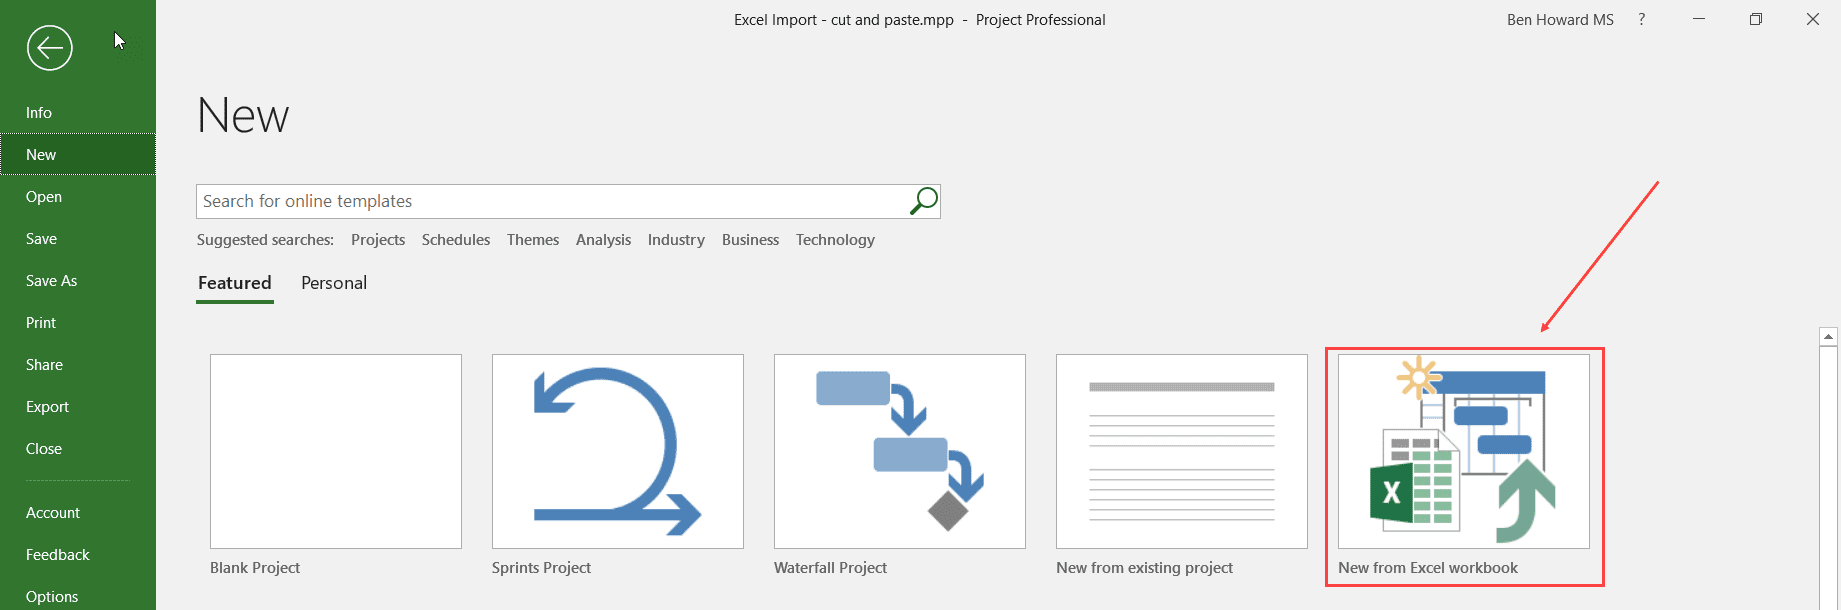Go to the Print page
The width and height of the screenshot is (1841, 610).
pyautogui.click(x=78, y=322)
